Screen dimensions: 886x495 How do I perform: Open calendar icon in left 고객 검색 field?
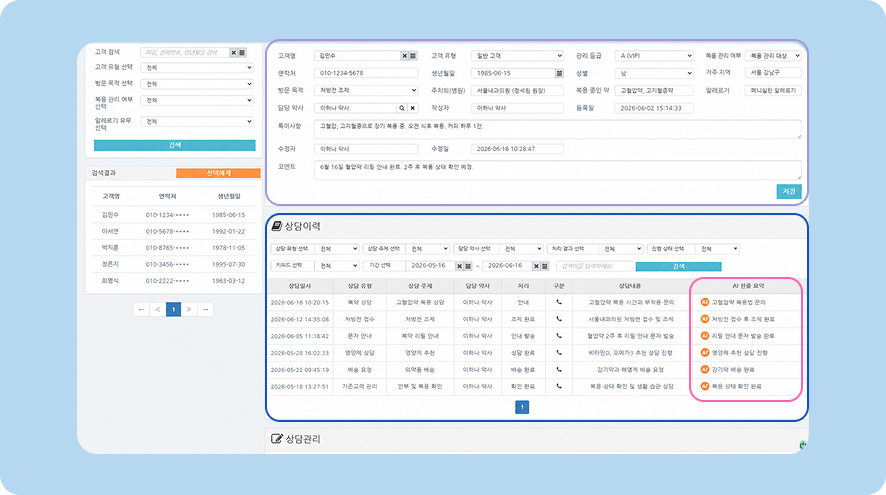click(242, 53)
